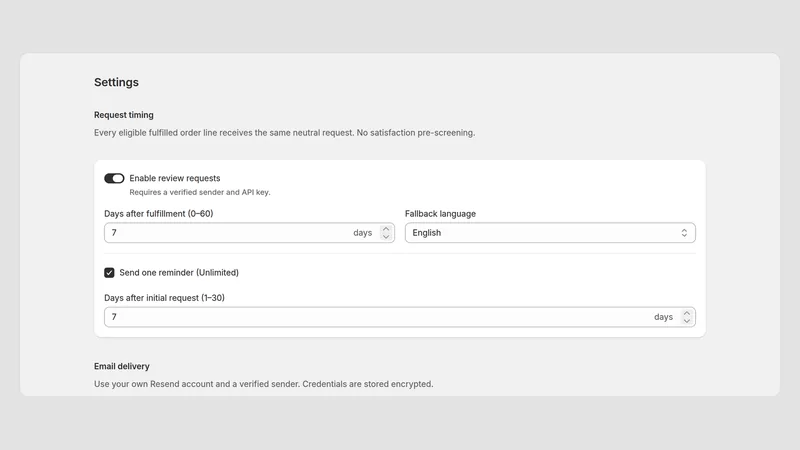Decrease Days after fulfillment with down arrow
800x450 pixels.
pos(386,237)
